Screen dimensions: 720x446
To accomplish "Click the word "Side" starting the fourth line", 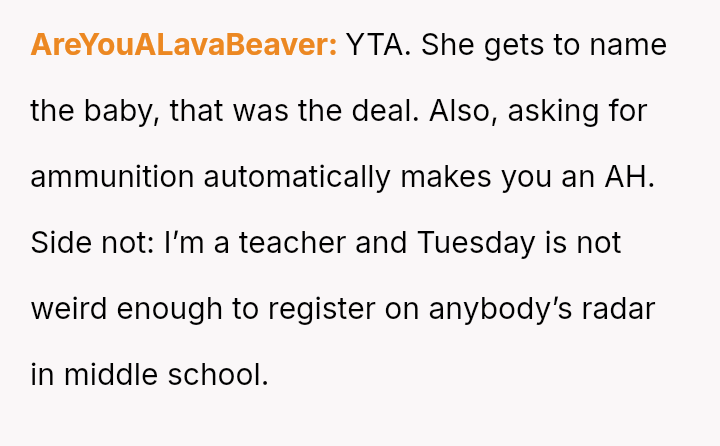I will [61, 243].
